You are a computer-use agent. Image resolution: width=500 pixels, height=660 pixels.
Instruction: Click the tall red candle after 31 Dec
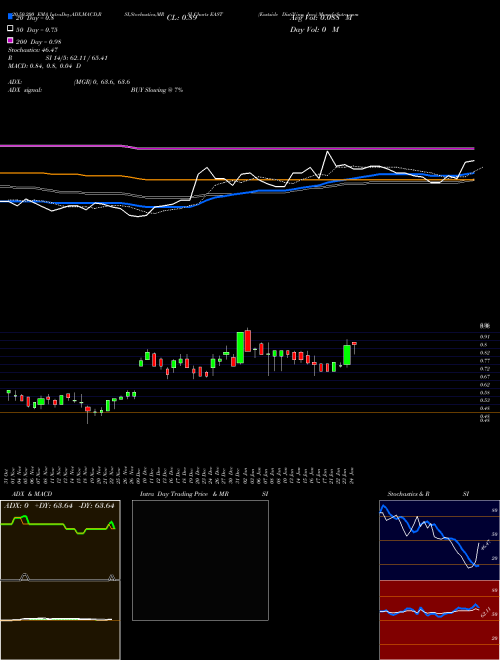(x=248, y=341)
